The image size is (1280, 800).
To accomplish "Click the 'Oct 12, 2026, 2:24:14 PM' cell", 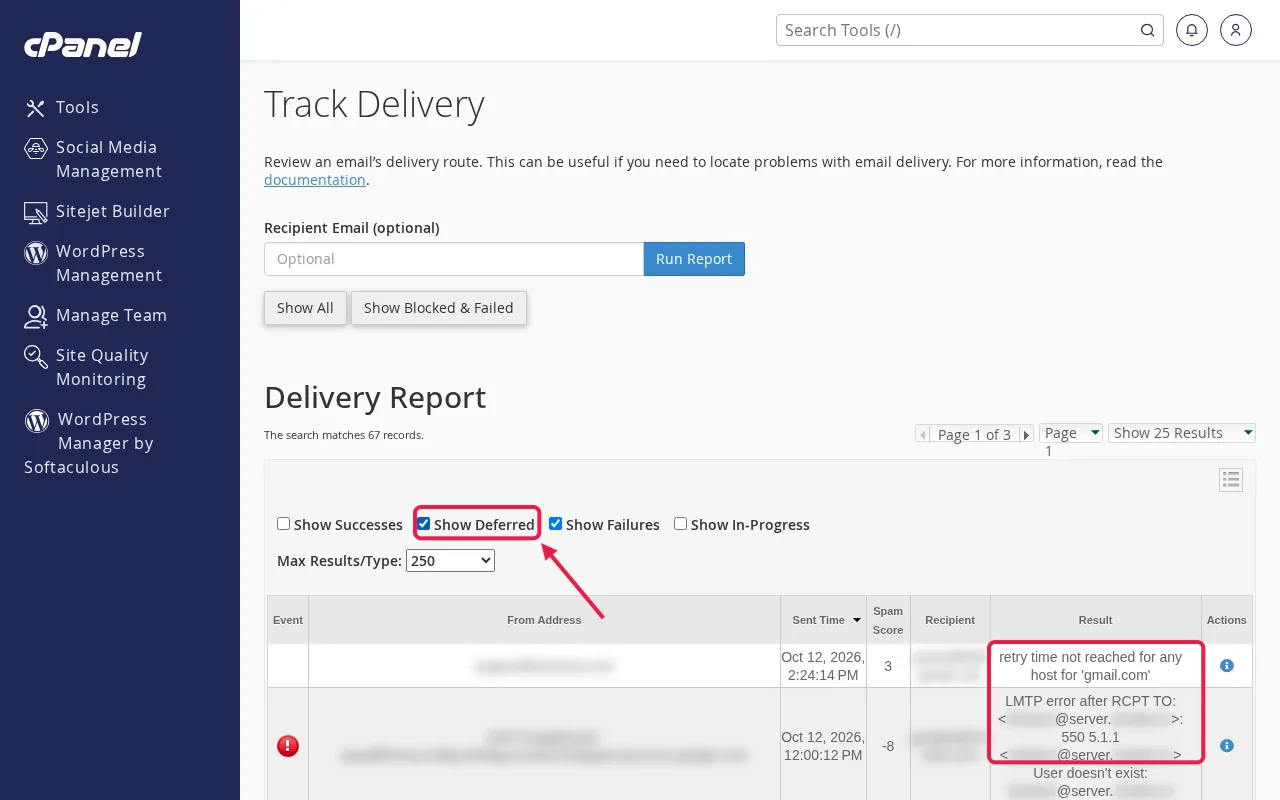I will tap(825, 666).
